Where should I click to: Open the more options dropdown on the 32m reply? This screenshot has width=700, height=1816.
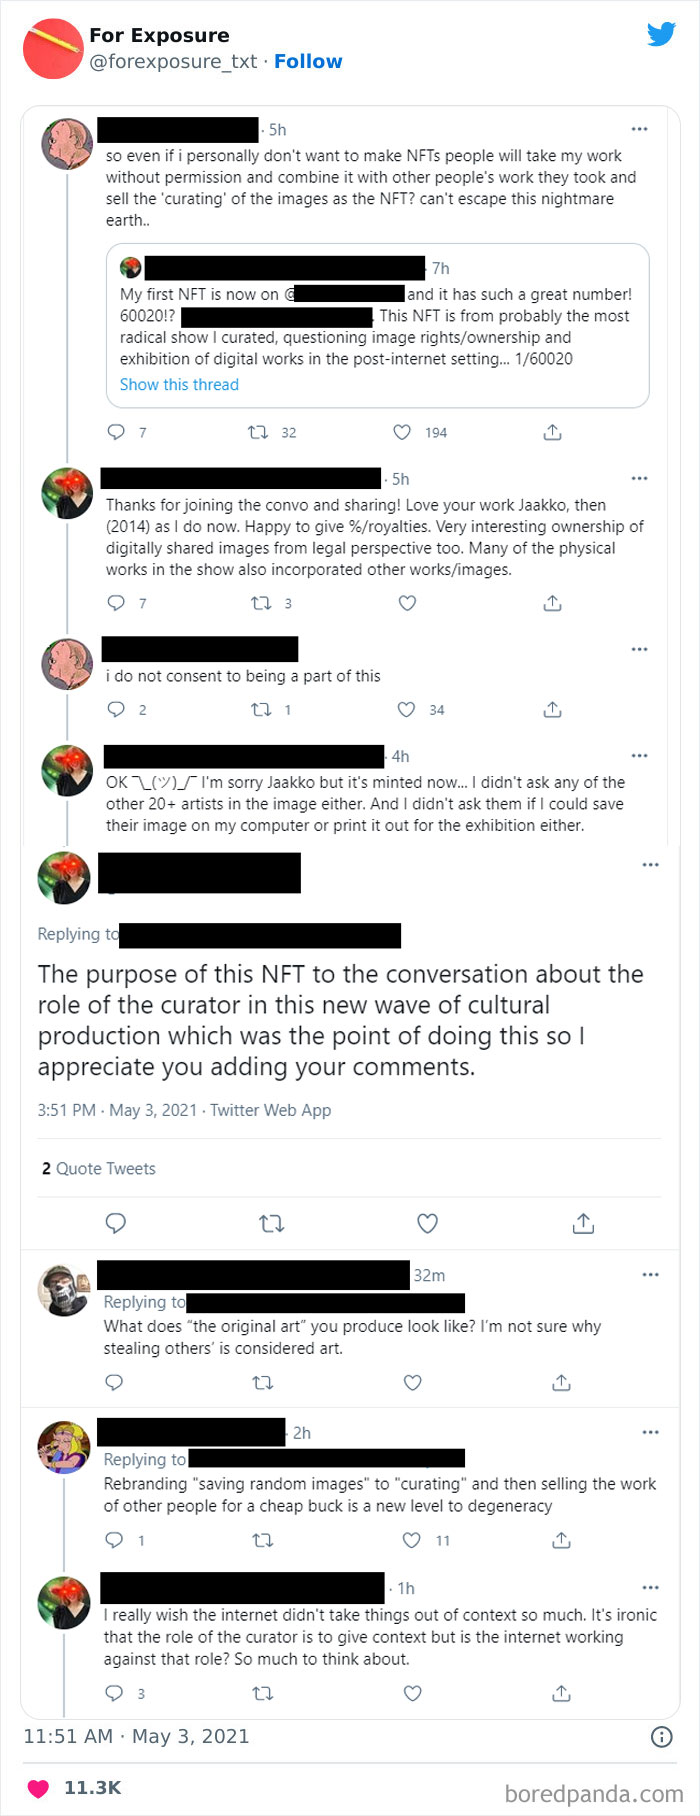coord(651,1274)
